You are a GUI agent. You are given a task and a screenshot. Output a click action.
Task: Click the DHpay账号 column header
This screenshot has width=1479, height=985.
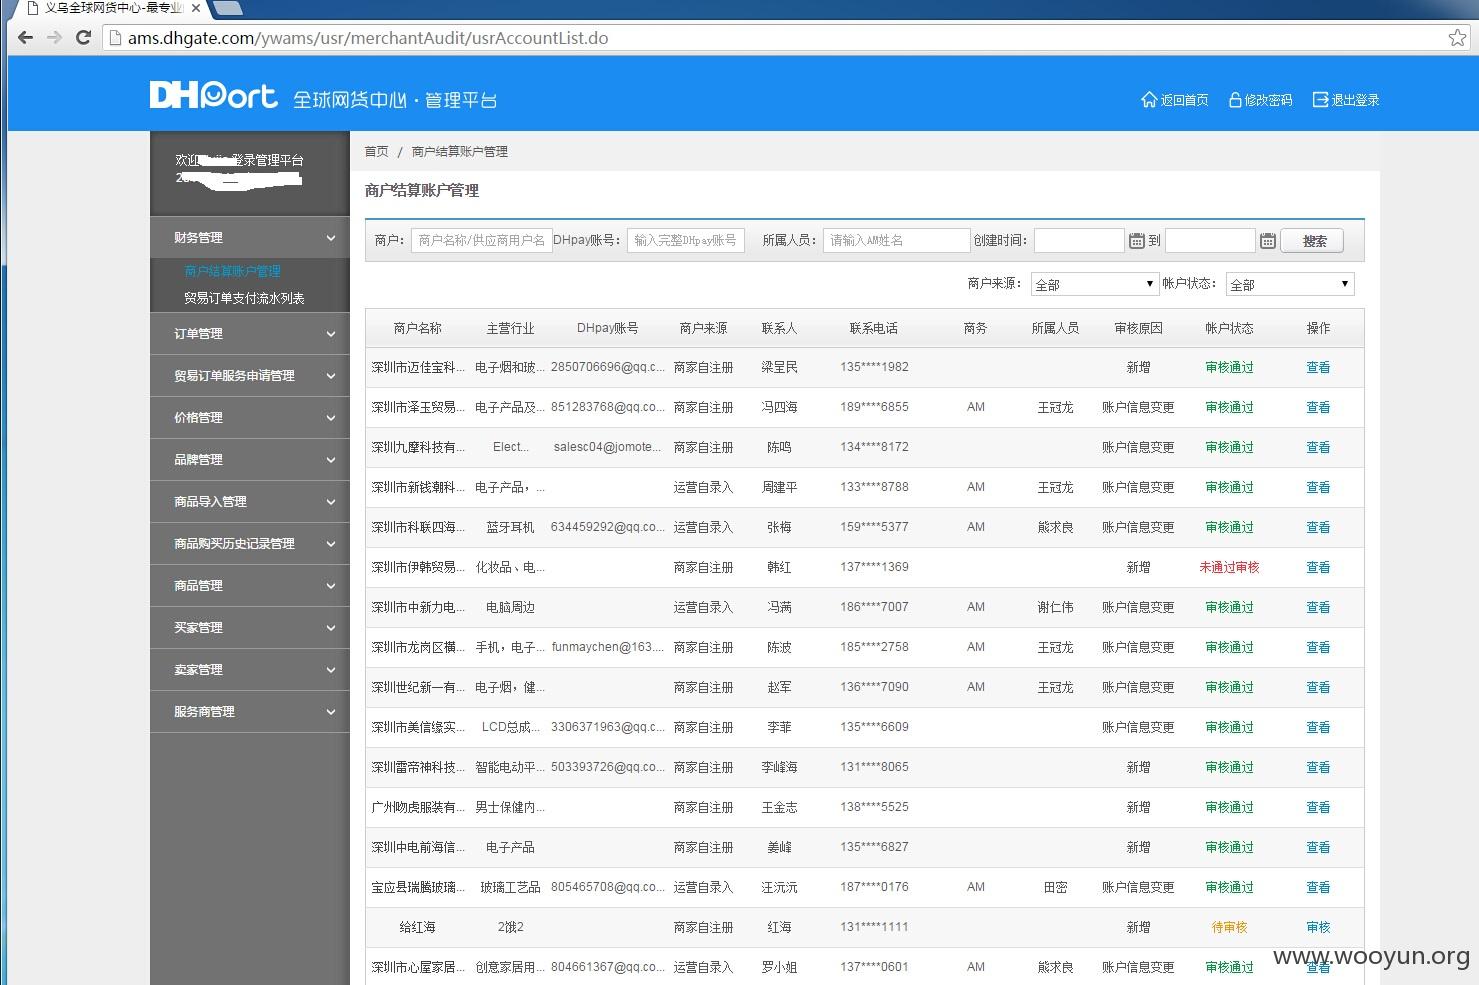pyautogui.click(x=608, y=328)
